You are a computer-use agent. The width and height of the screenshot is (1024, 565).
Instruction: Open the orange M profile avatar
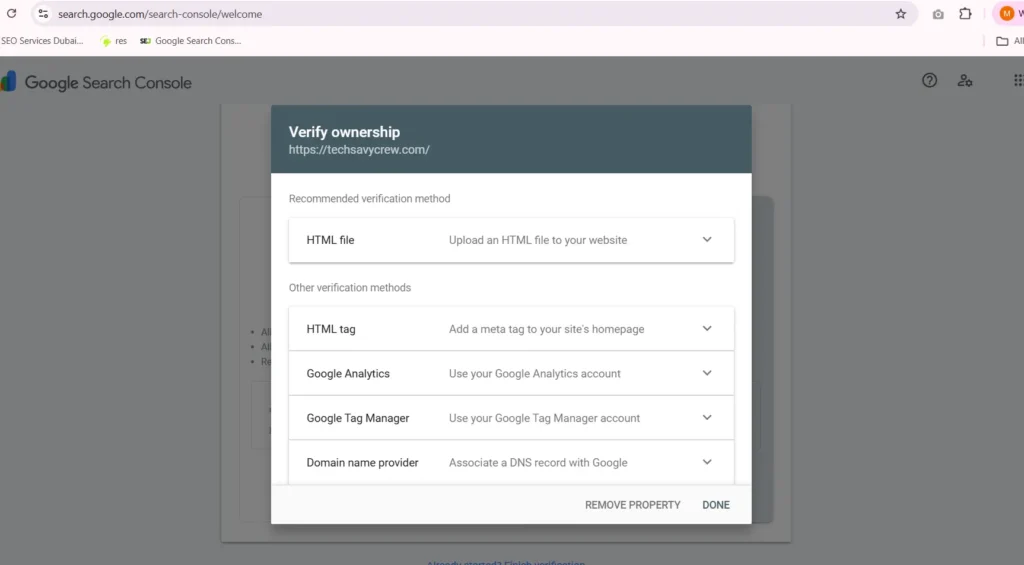pos(1006,14)
